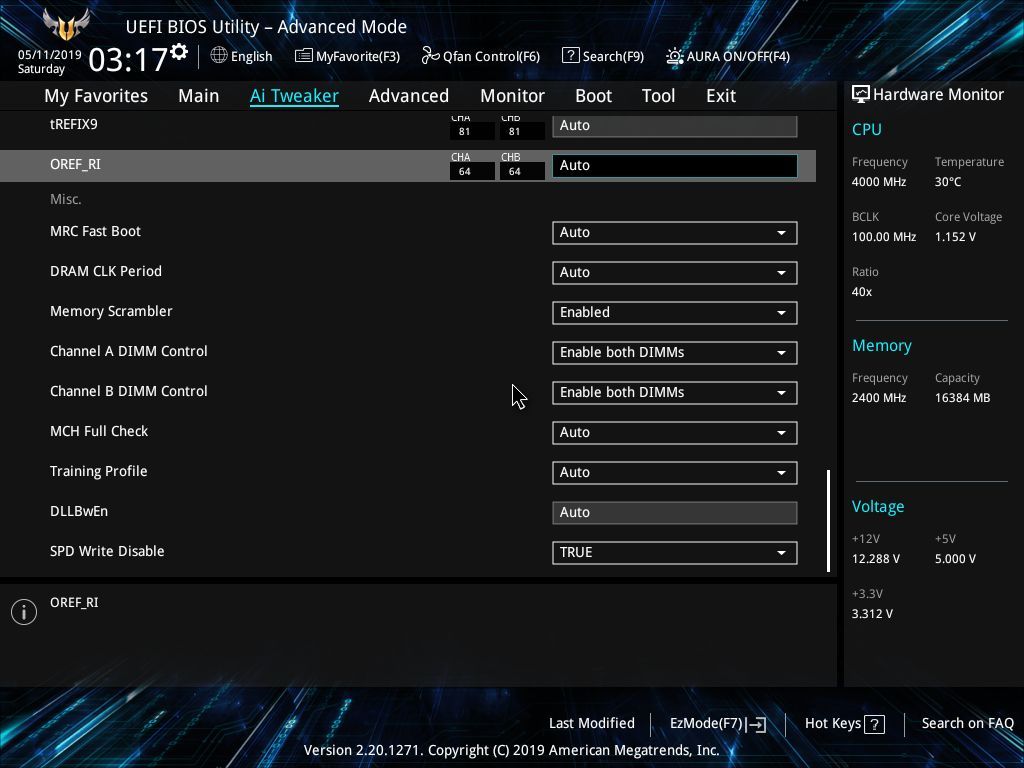Image resolution: width=1024 pixels, height=768 pixels.
Task: Open Channel B DIMM Control dropdown
Action: [675, 392]
